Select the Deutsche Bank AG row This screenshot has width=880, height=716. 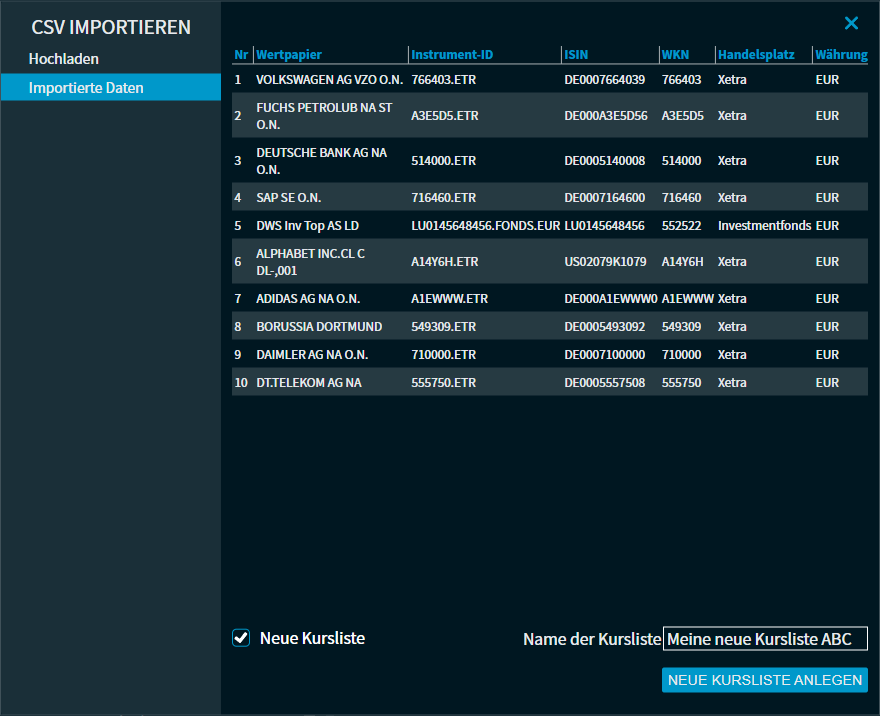549,161
